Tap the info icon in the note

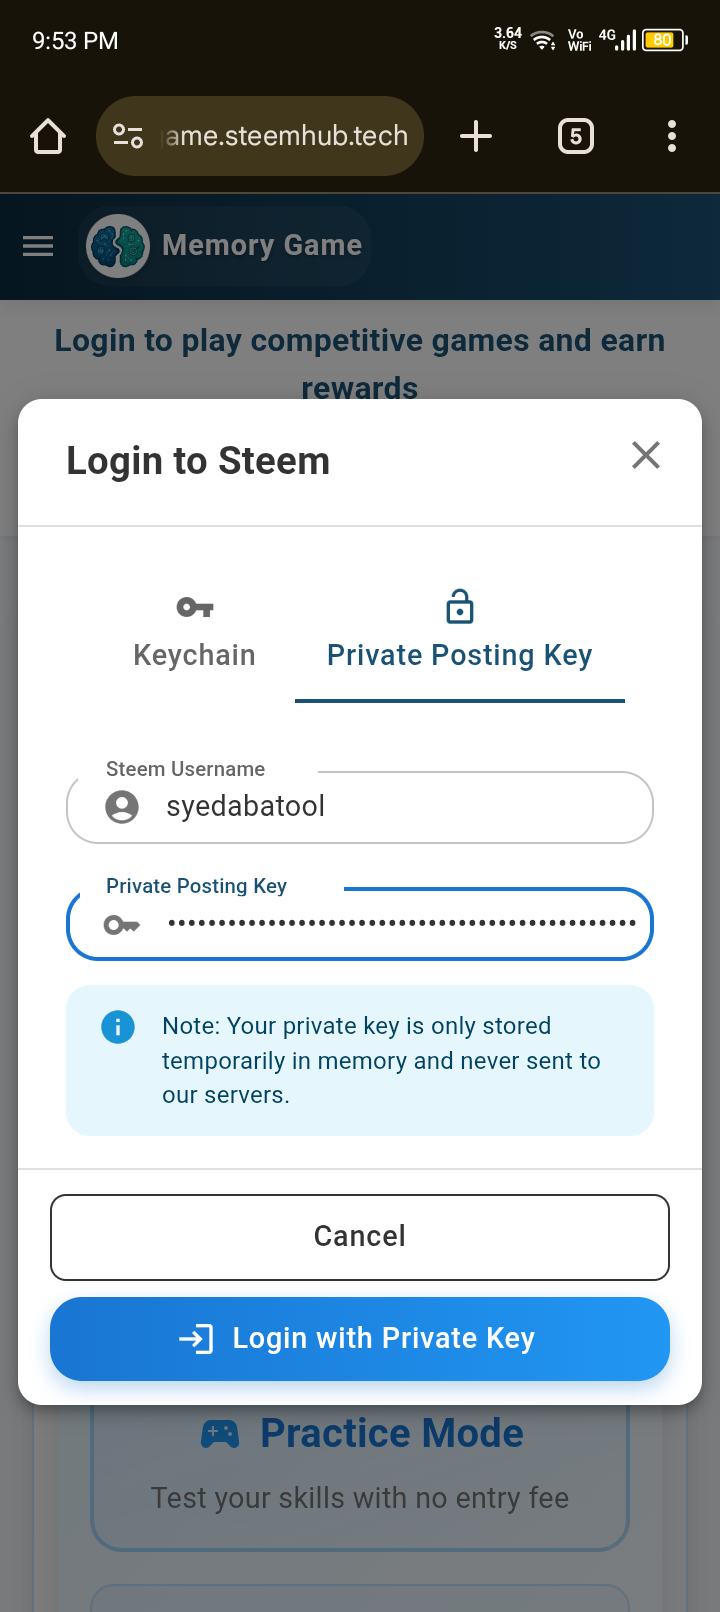coord(118,1026)
